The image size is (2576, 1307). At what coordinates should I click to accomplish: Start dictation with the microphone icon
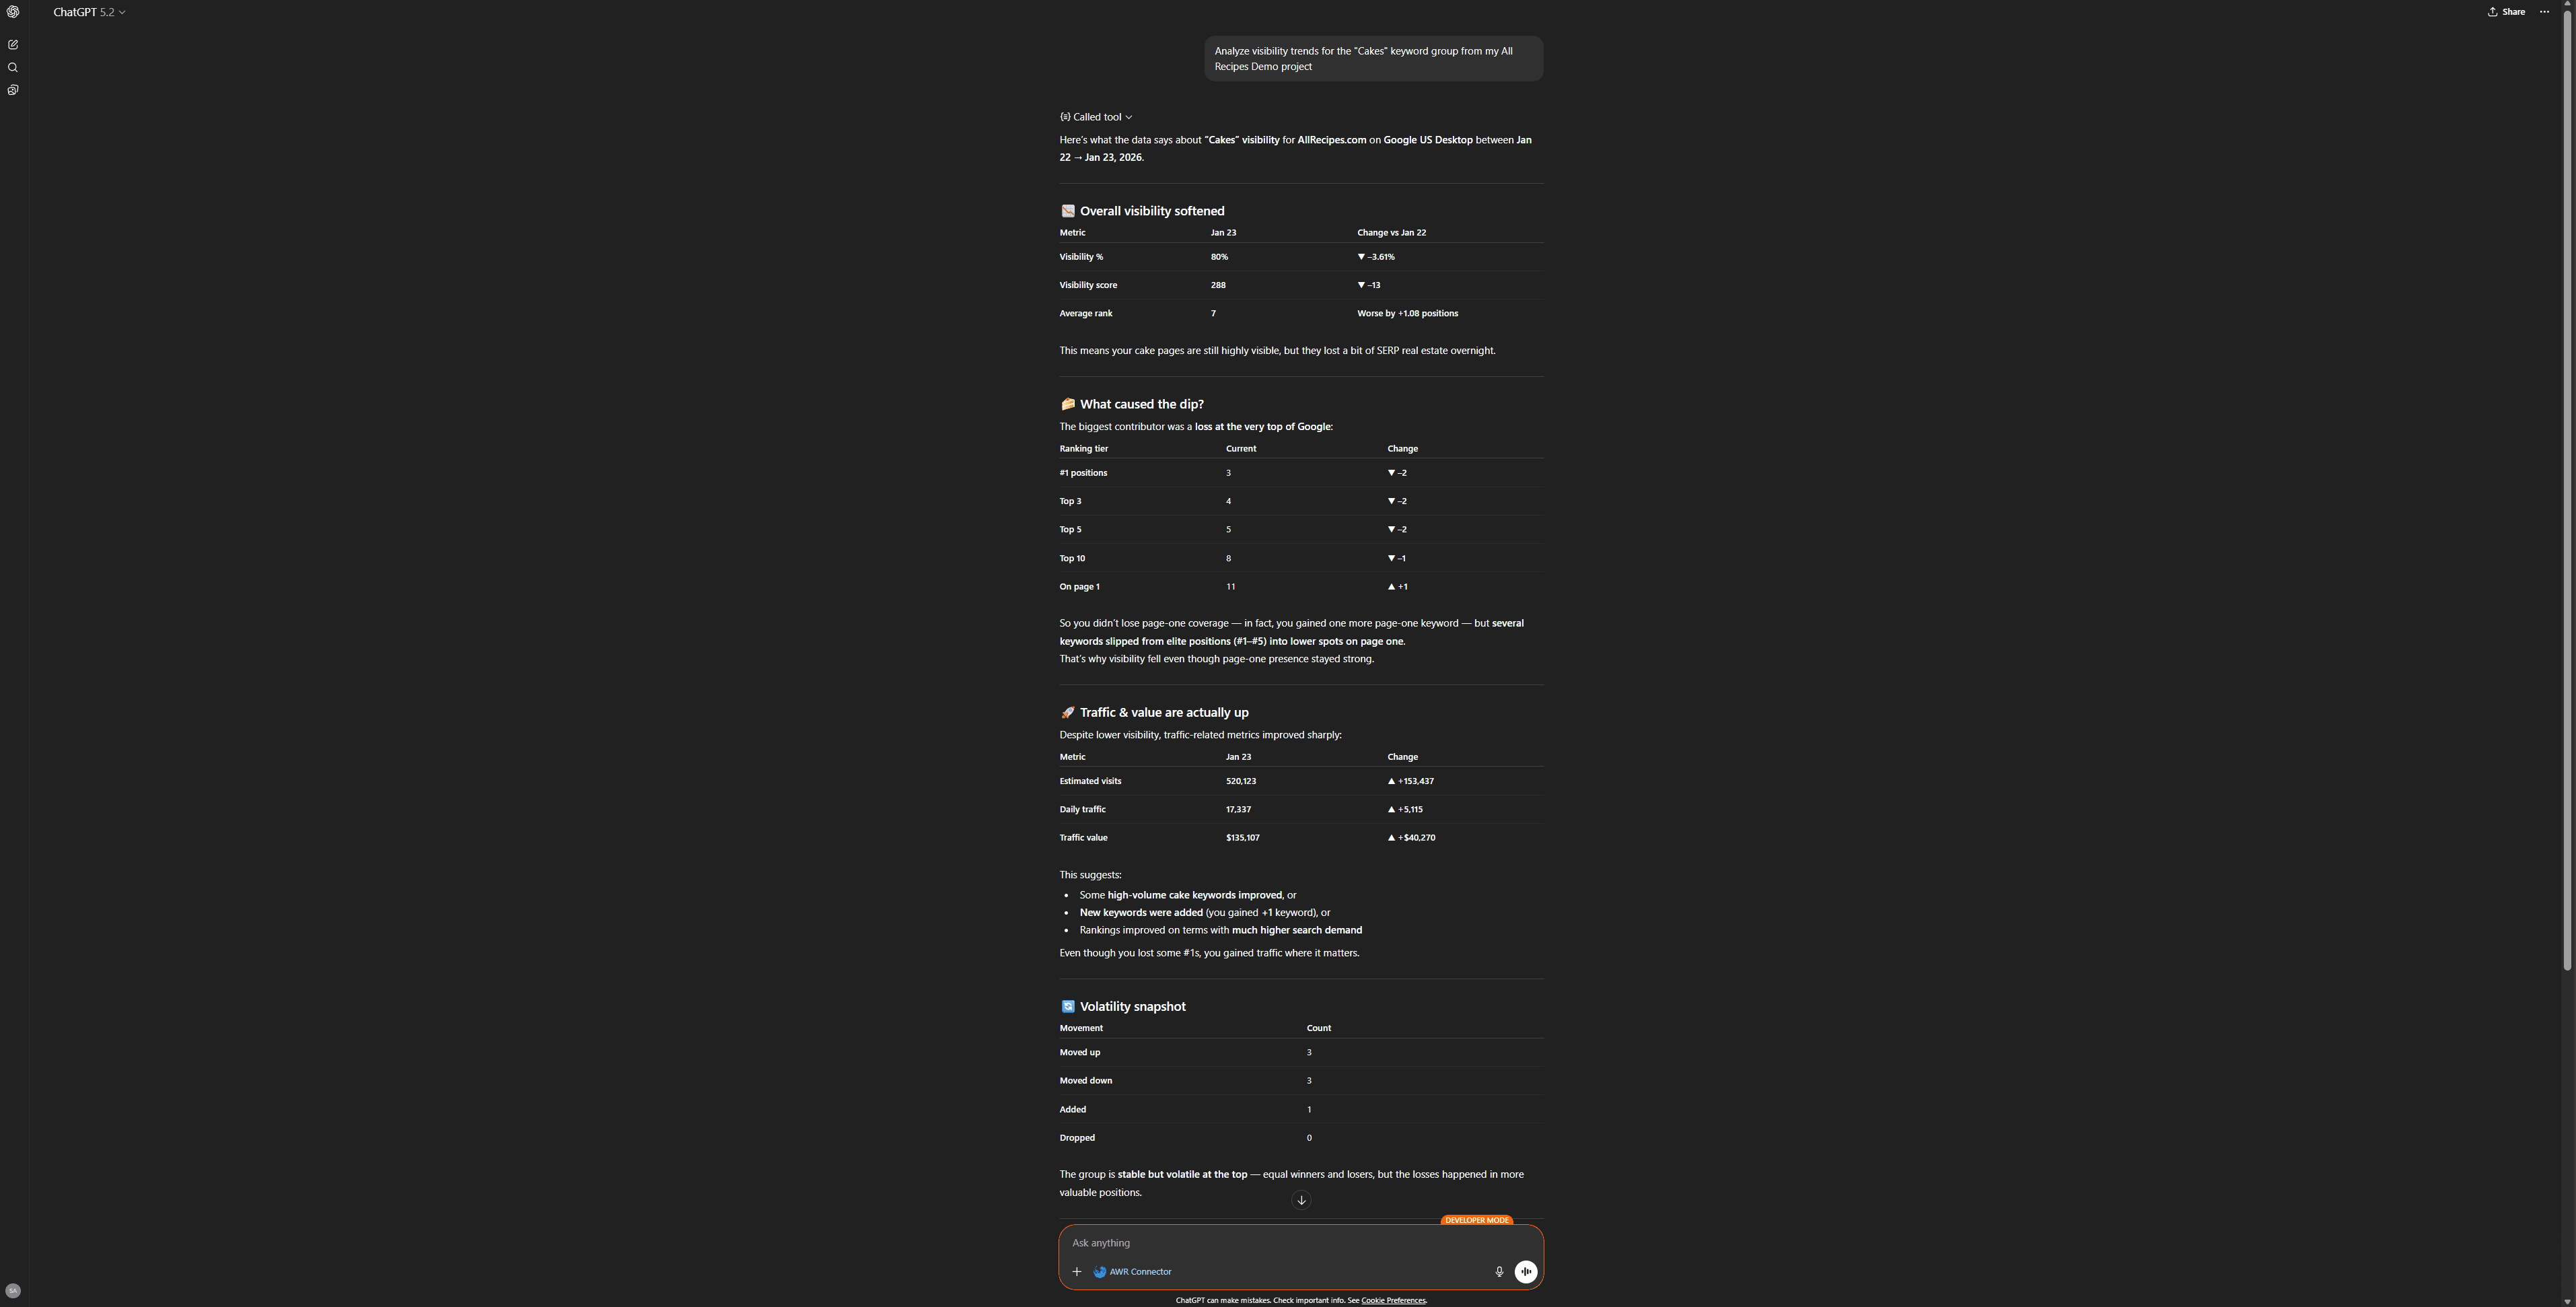pyautogui.click(x=1499, y=1272)
